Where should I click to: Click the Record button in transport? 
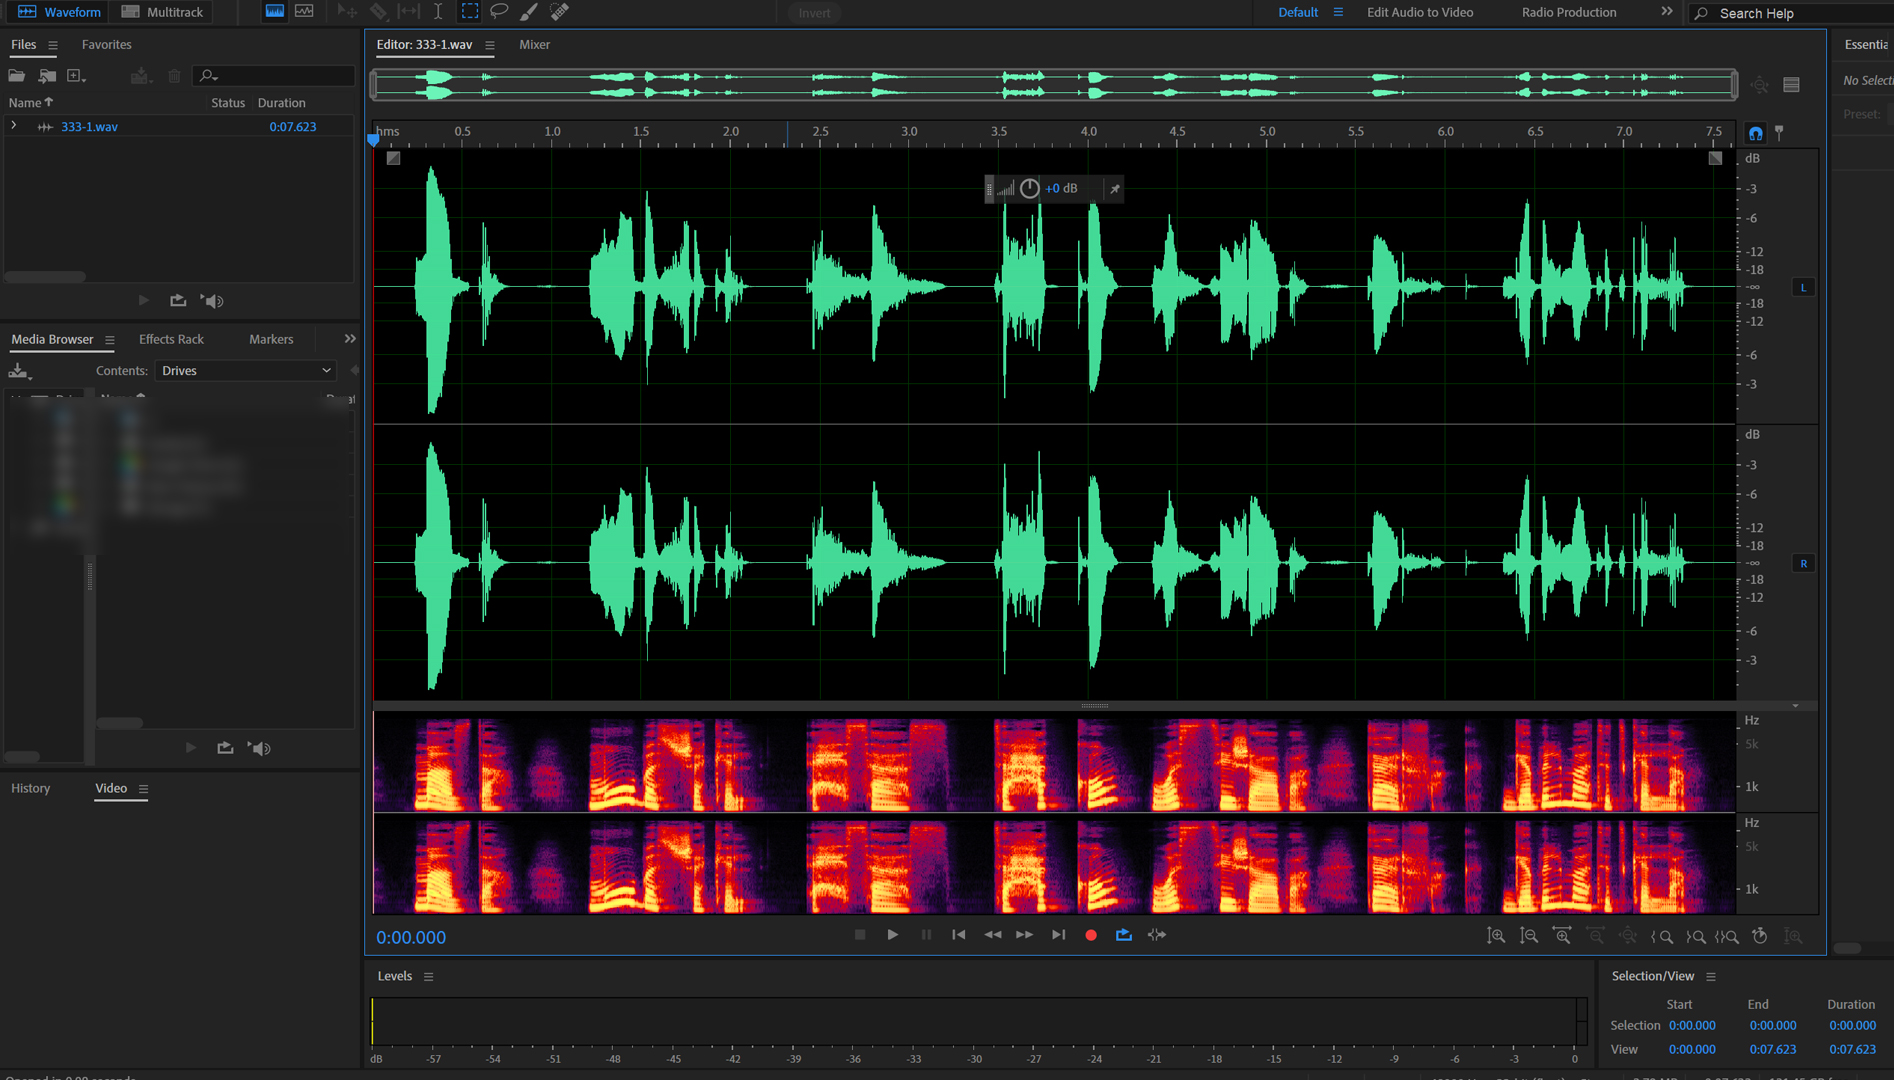1091,935
